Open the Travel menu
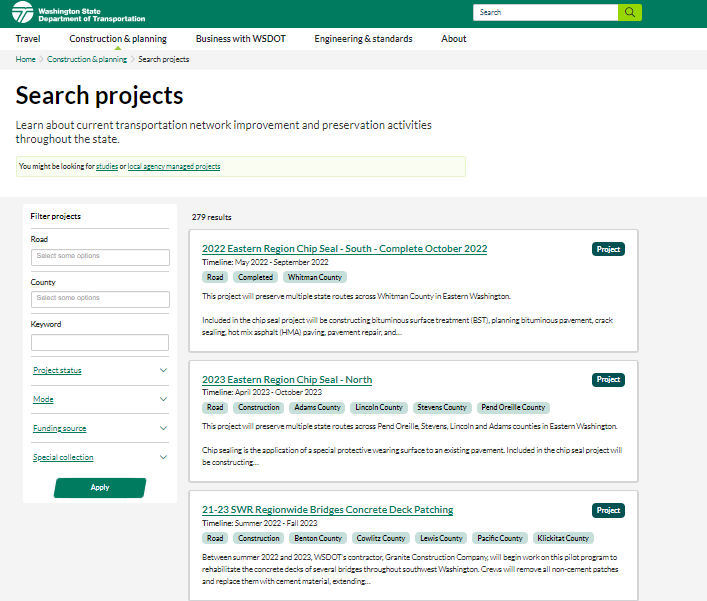The width and height of the screenshot is (707, 601). (x=28, y=39)
